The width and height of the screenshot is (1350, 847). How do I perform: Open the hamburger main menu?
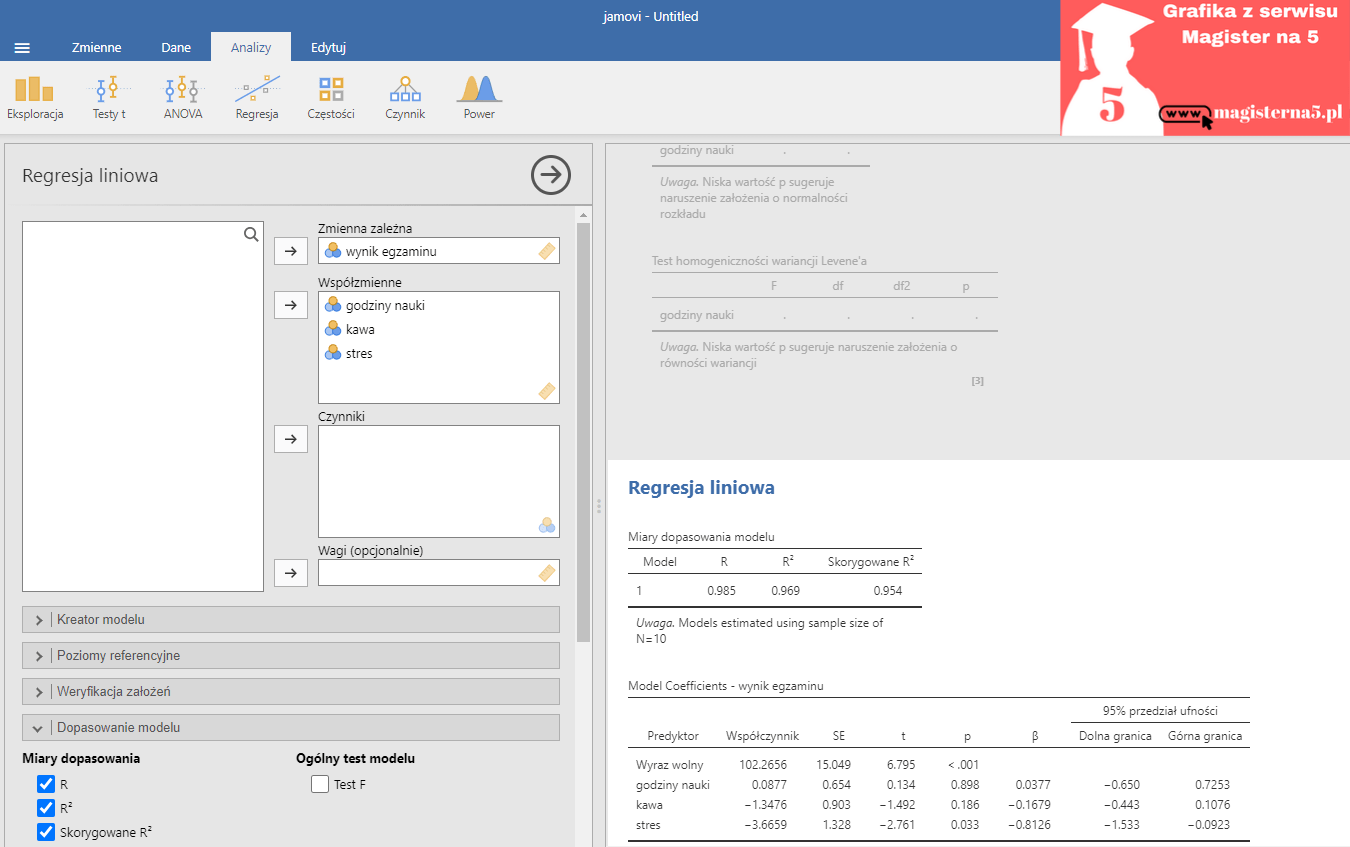[22, 48]
